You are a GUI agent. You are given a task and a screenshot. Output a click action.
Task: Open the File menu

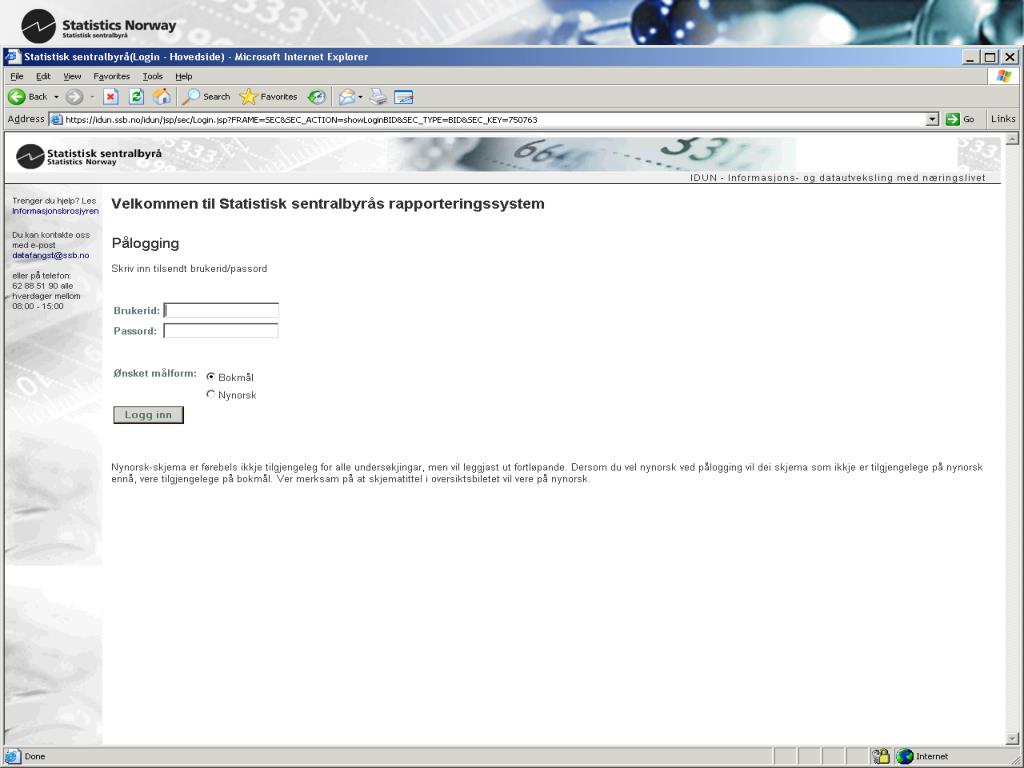[17, 76]
